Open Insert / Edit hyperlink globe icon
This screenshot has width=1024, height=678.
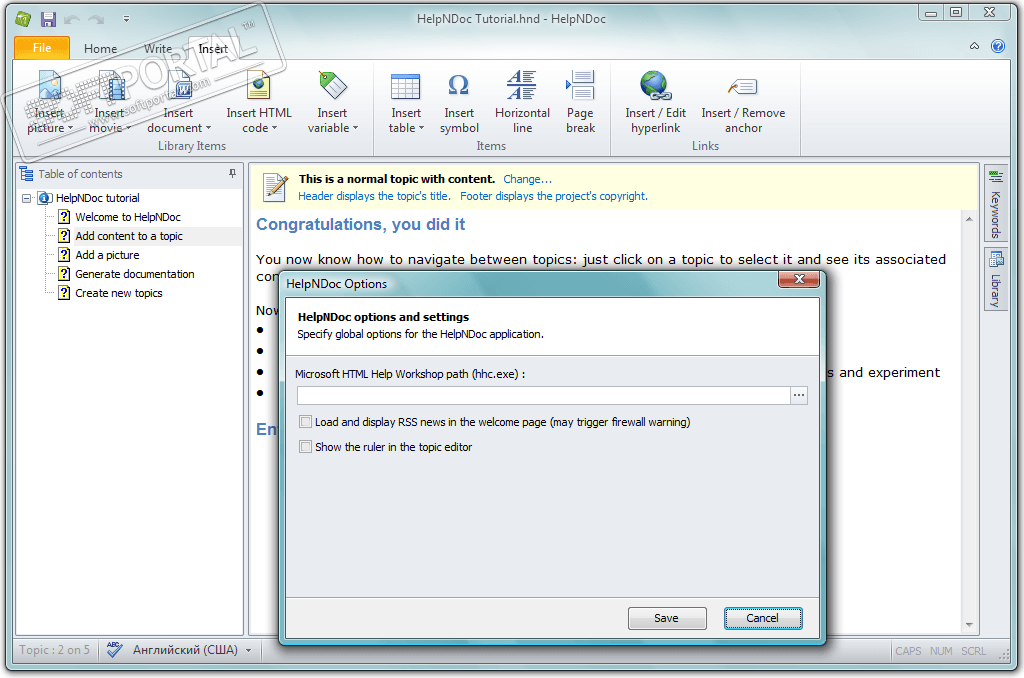pyautogui.click(x=656, y=86)
